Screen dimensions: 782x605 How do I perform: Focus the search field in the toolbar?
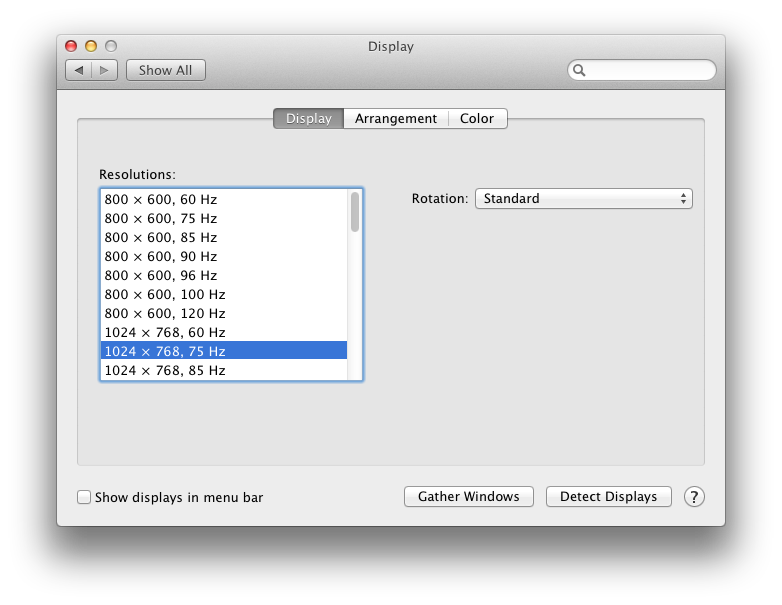(x=642, y=70)
